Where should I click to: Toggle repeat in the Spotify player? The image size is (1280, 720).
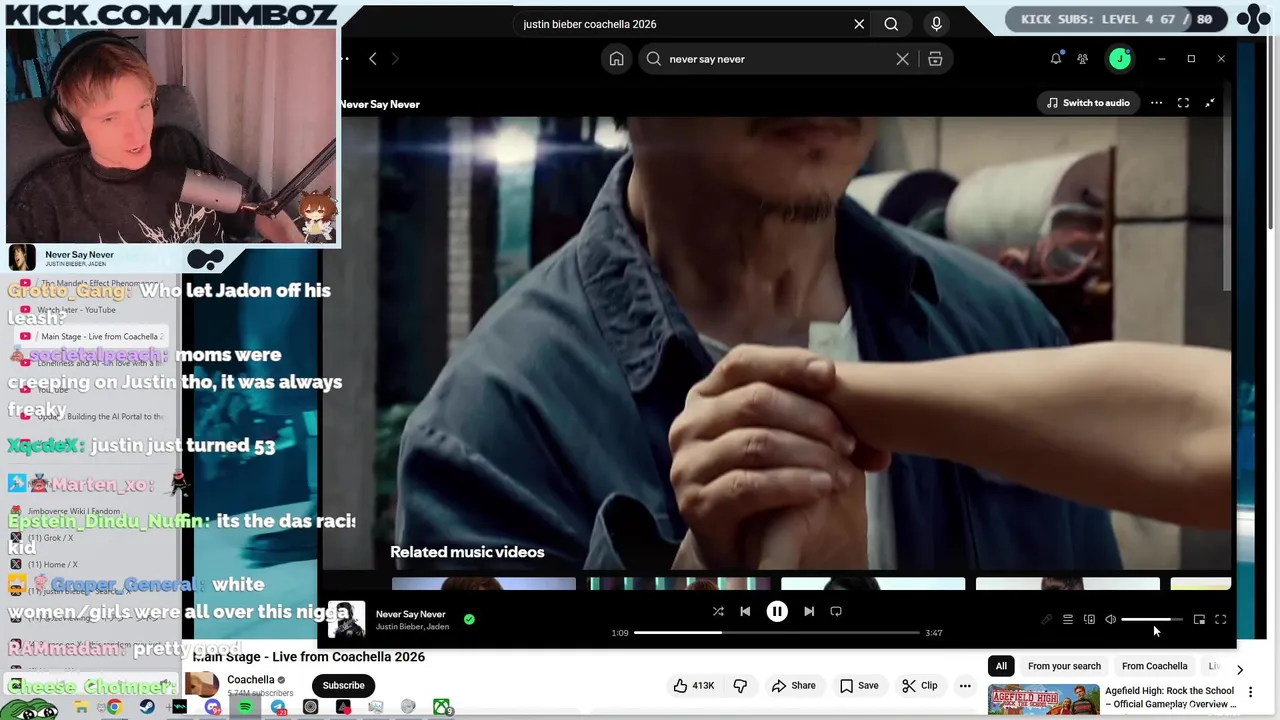pyautogui.click(x=836, y=611)
